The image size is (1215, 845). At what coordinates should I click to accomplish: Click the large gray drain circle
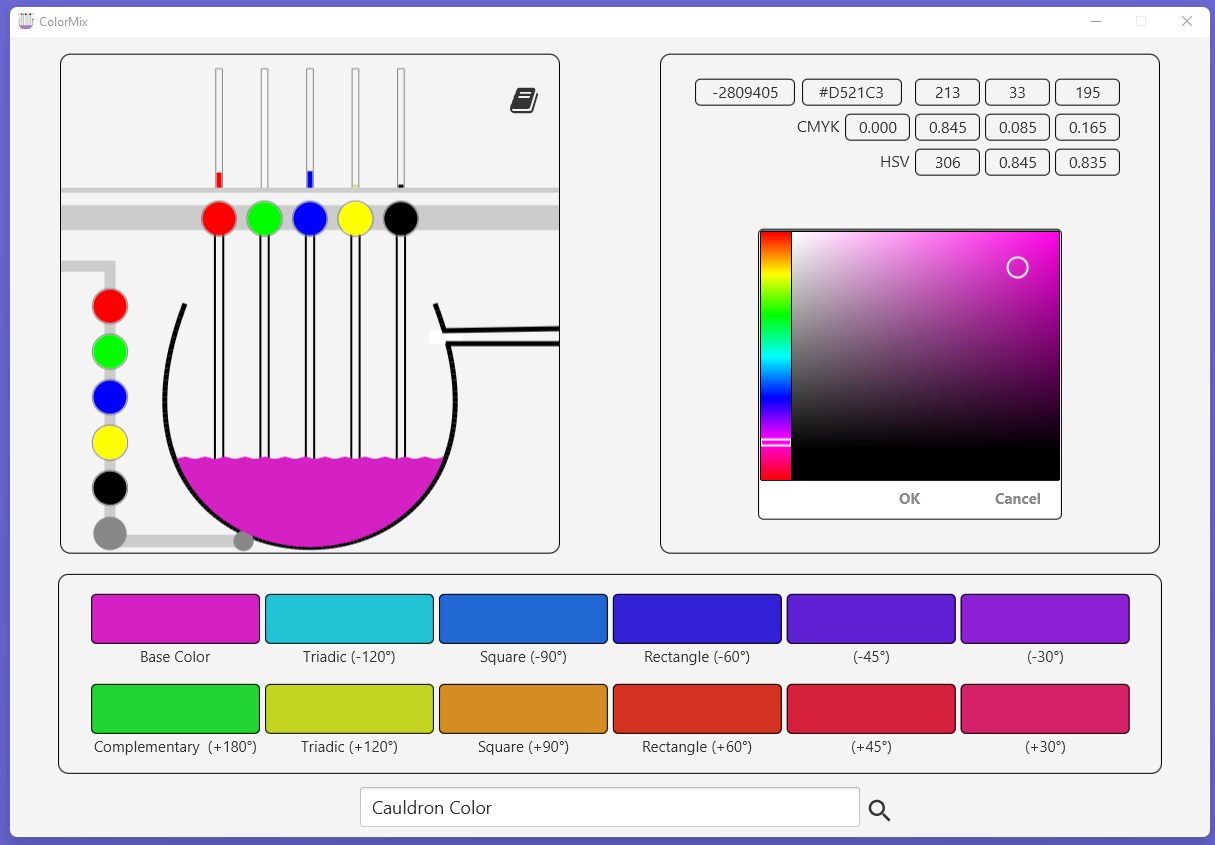pyautogui.click(x=110, y=533)
